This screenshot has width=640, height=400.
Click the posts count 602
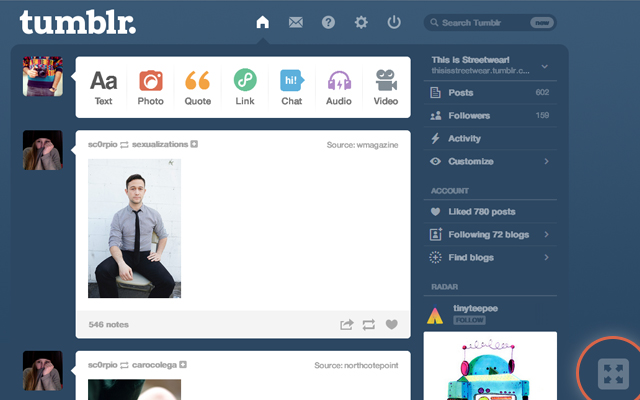[x=542, y=92]
